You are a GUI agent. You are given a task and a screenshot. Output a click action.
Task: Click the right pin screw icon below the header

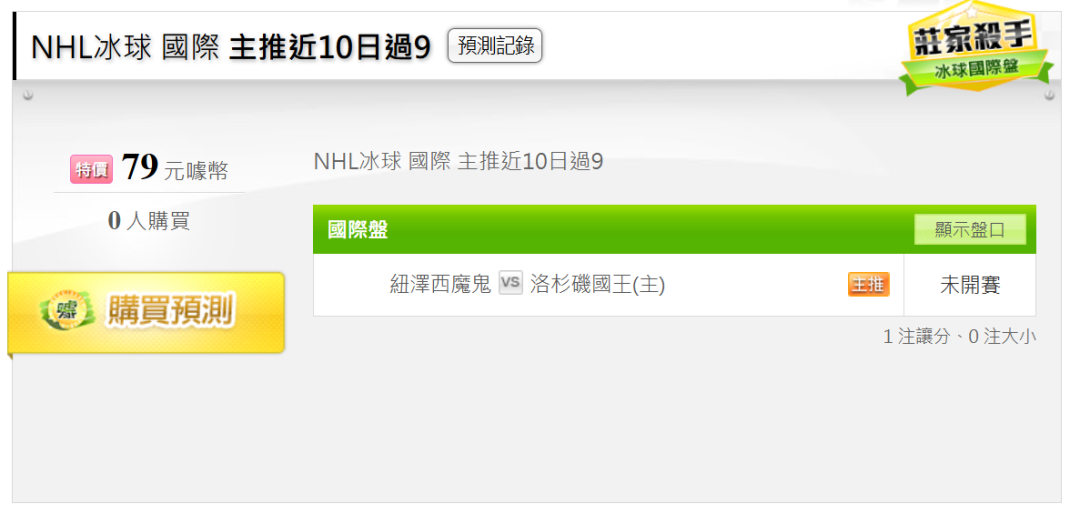1049,95
